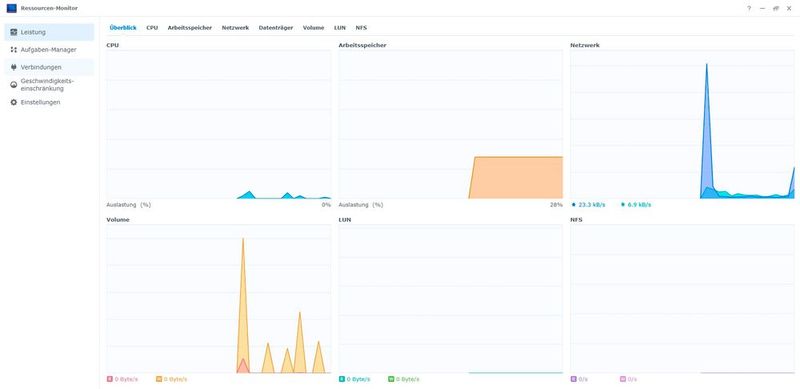Viewport: 800px width, 389px height.
Task: Click the CPU panel heading
Action: pyautogui.click(x=112, y=45)
